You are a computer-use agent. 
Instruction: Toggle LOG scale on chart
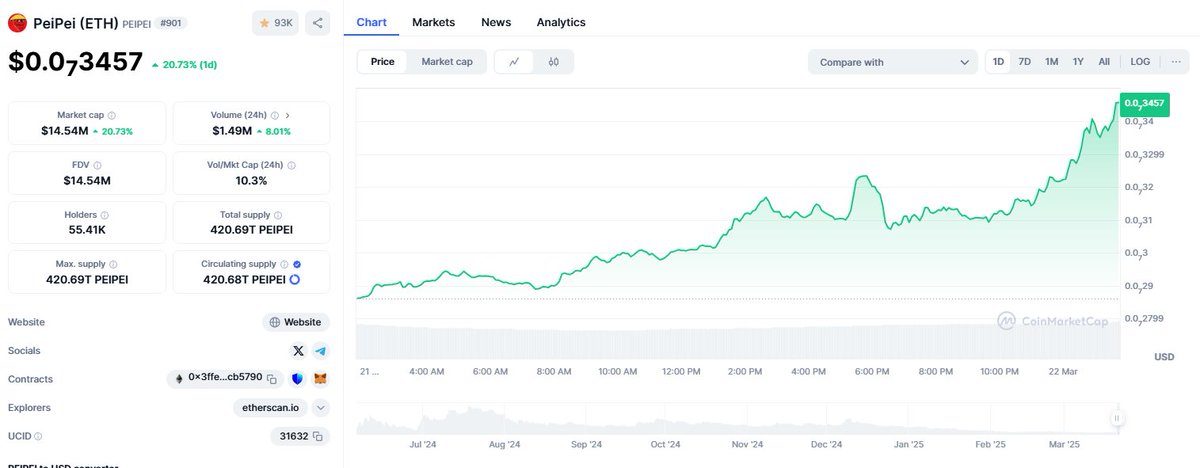tap(1140, 62)
